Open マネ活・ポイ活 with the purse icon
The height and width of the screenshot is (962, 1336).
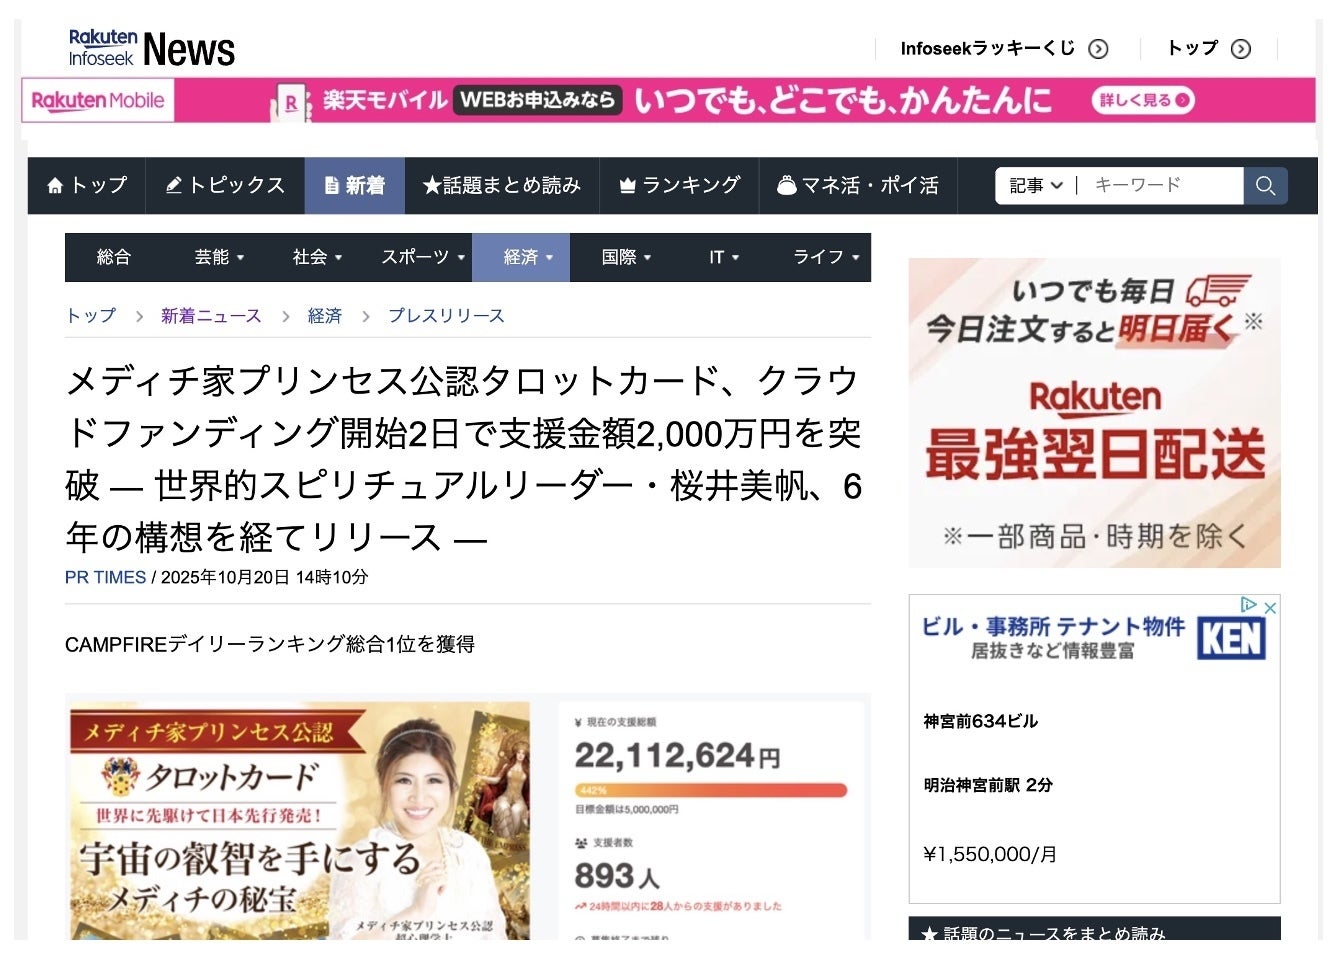click(x=858, y=186)
